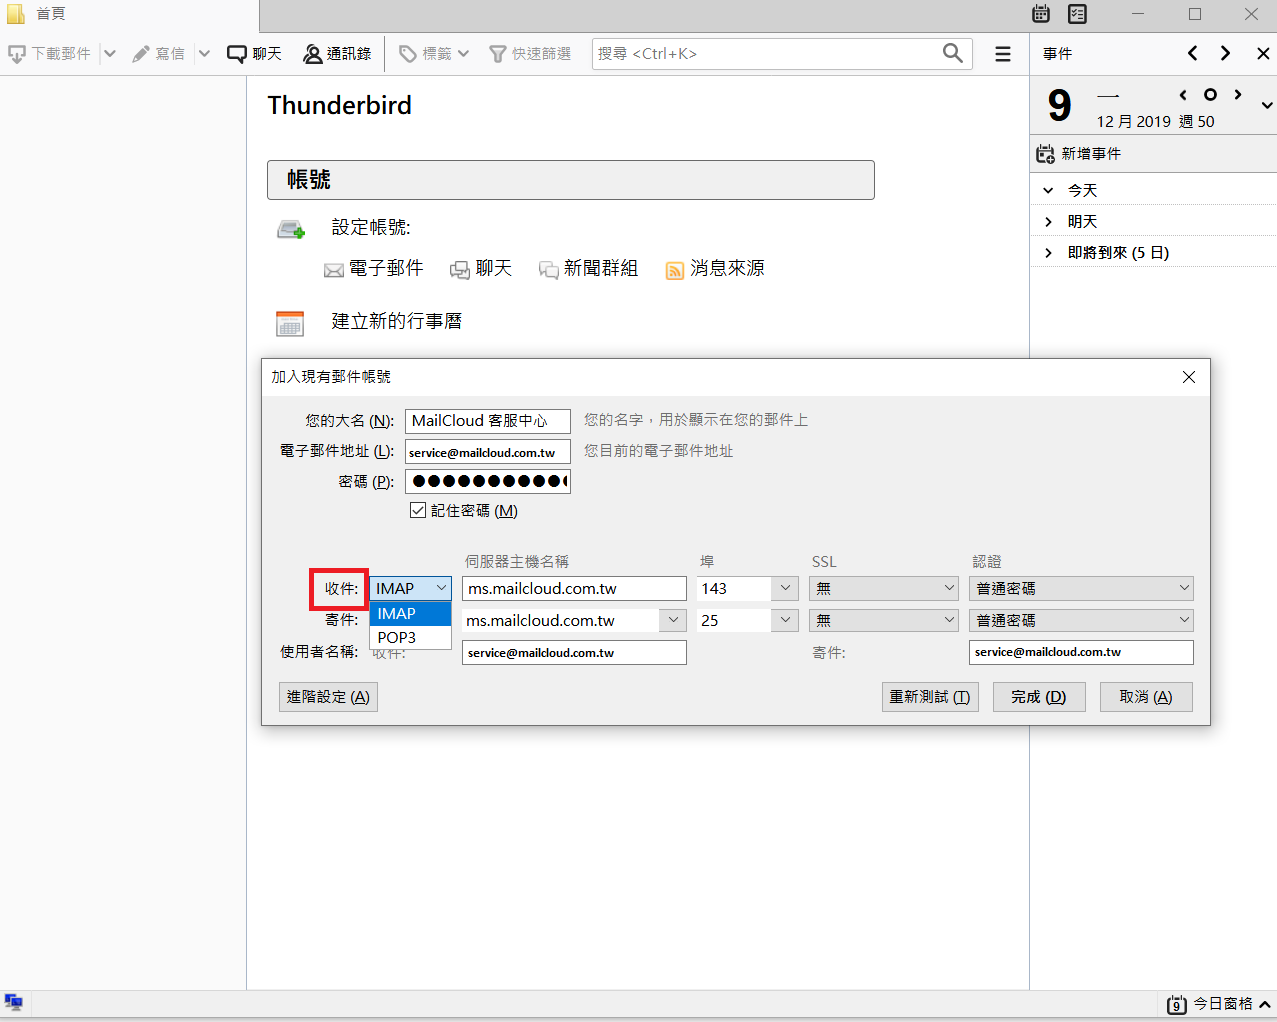Click the next arrow beside the date
The width and height of the screenshot is (1277, 1022).
pos(1238,95)
